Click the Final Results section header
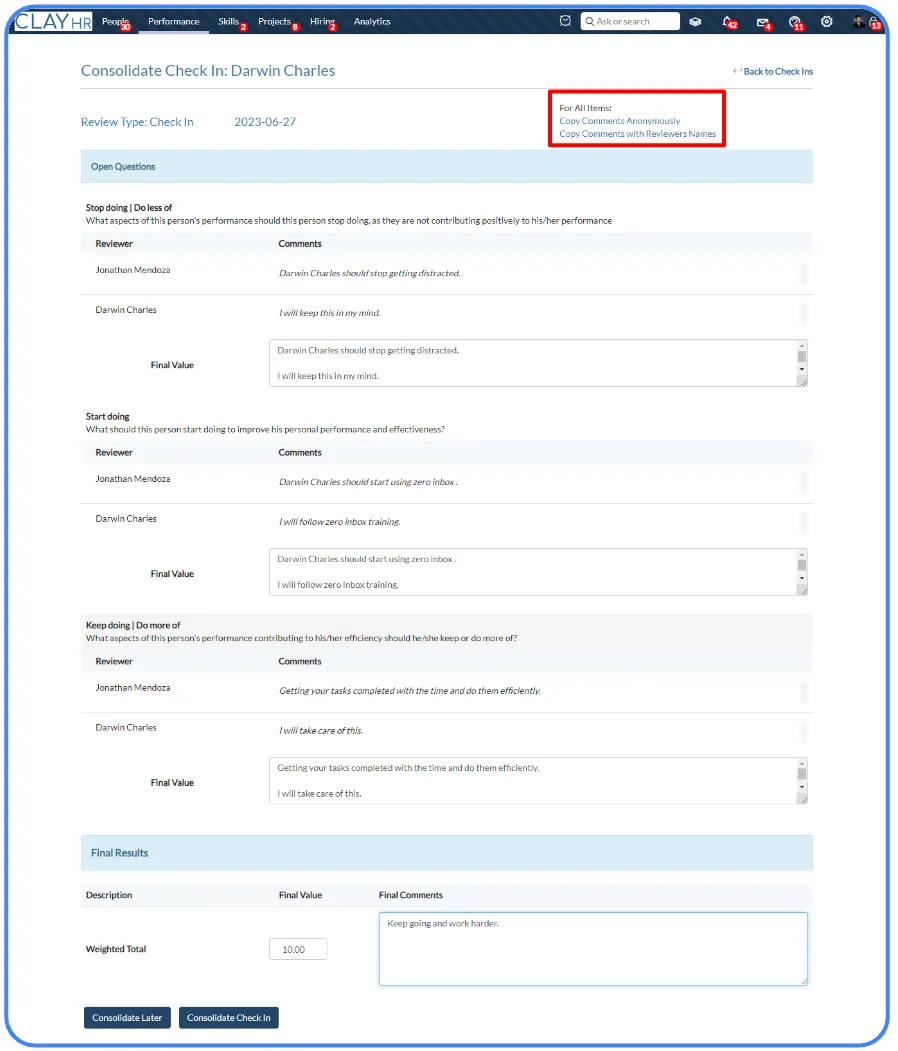The height and width of the screenshot is (1051, 898). pyautogui.click(x=447, y=853)
